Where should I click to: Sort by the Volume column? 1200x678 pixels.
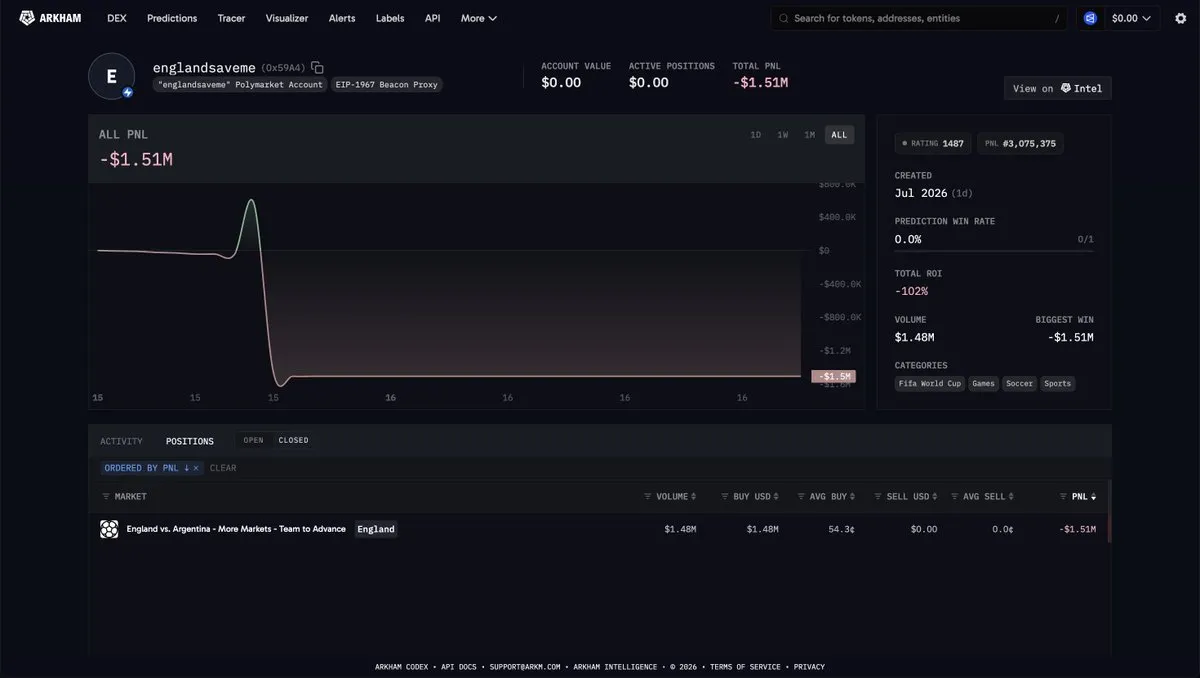670,496
